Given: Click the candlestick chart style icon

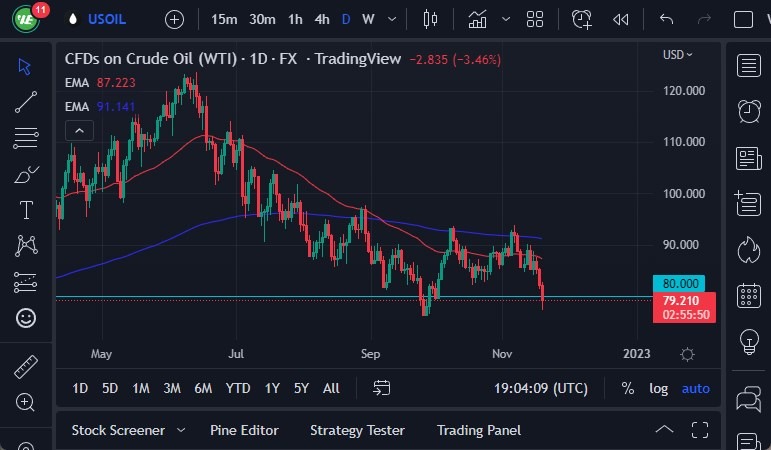Looking at the screenshot, I should [x=431, y=19].
